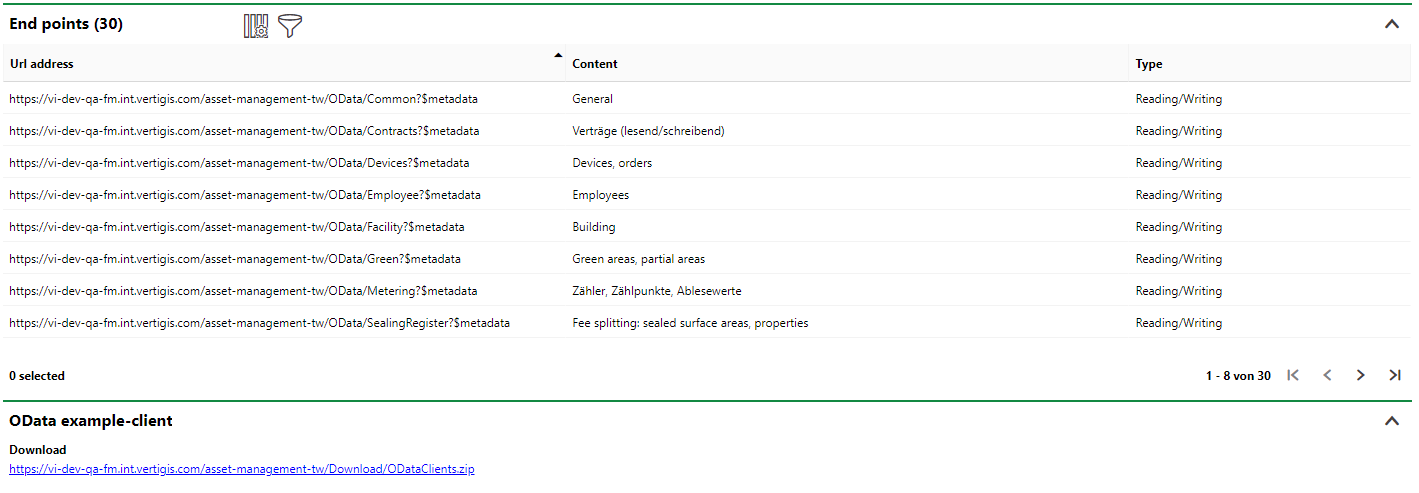
Task: Collapse the End points section
Action: click(x=1391, y=24)
